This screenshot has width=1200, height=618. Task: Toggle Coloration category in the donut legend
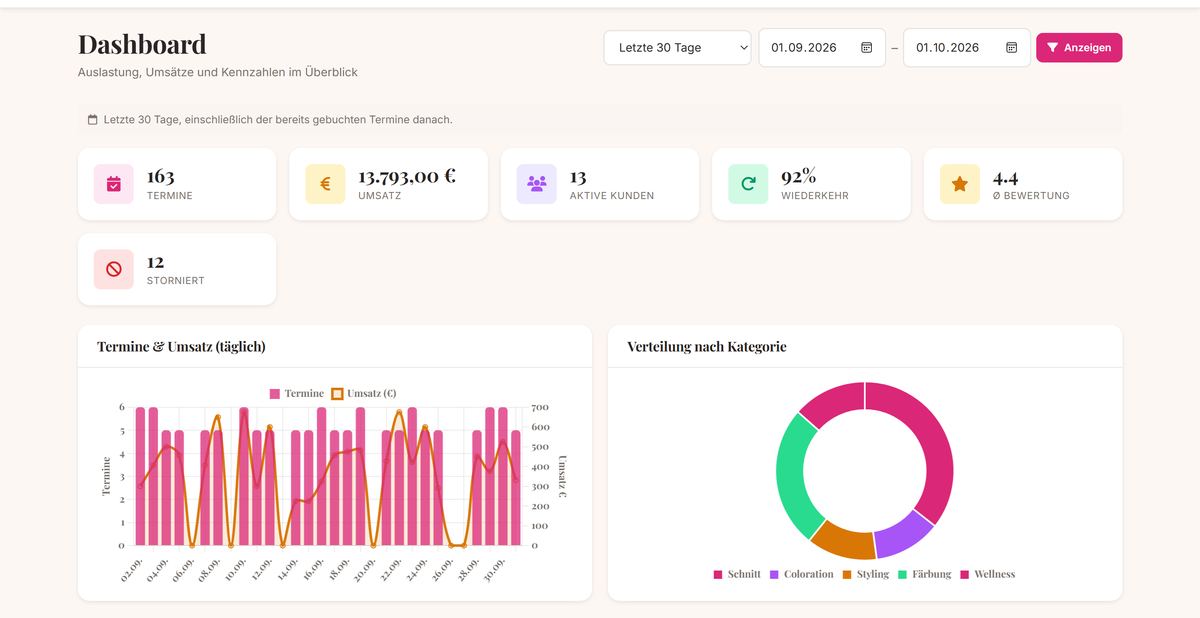[801, 574]
